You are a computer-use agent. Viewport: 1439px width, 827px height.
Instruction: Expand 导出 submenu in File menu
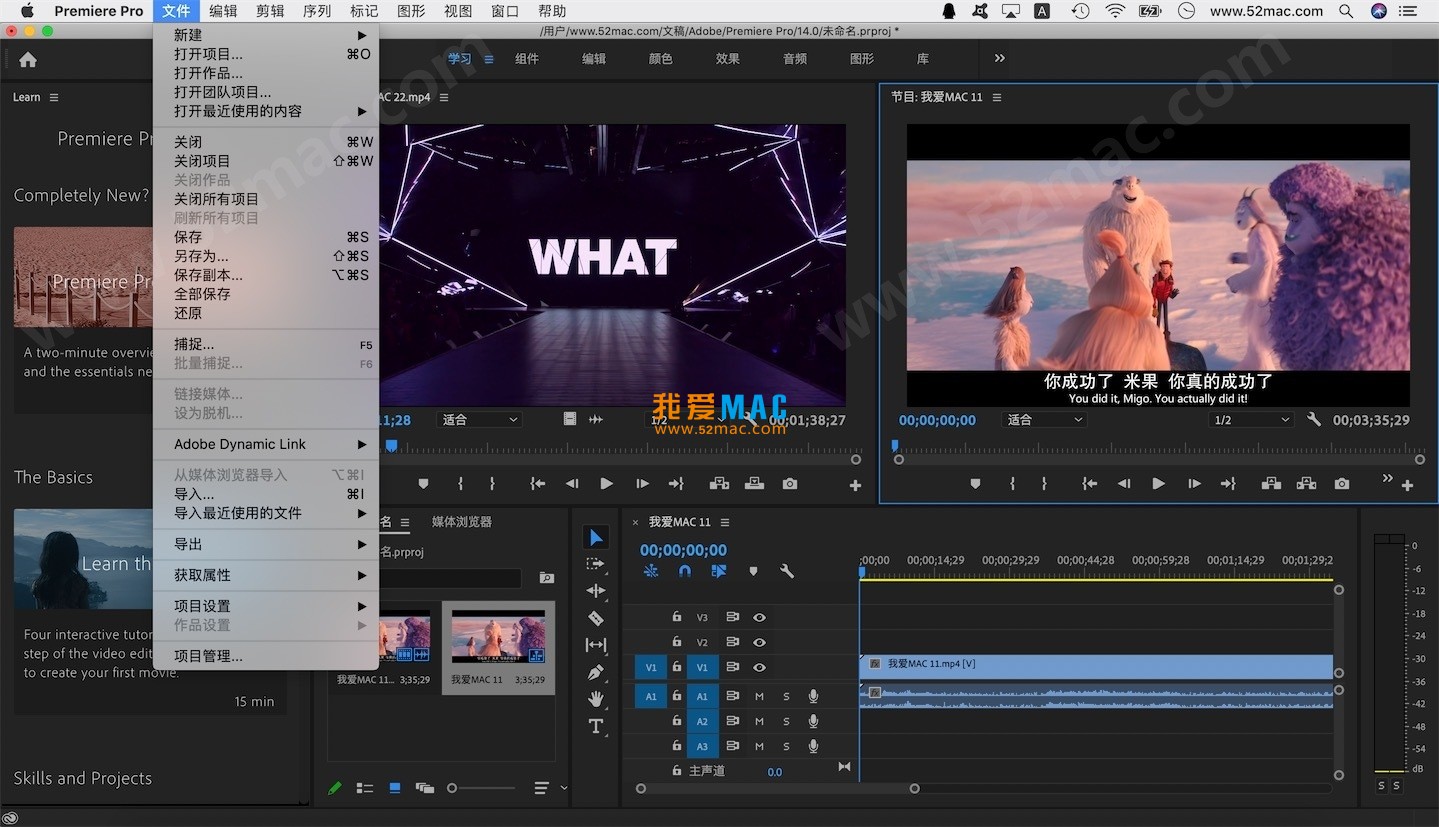tap(266, 544)
